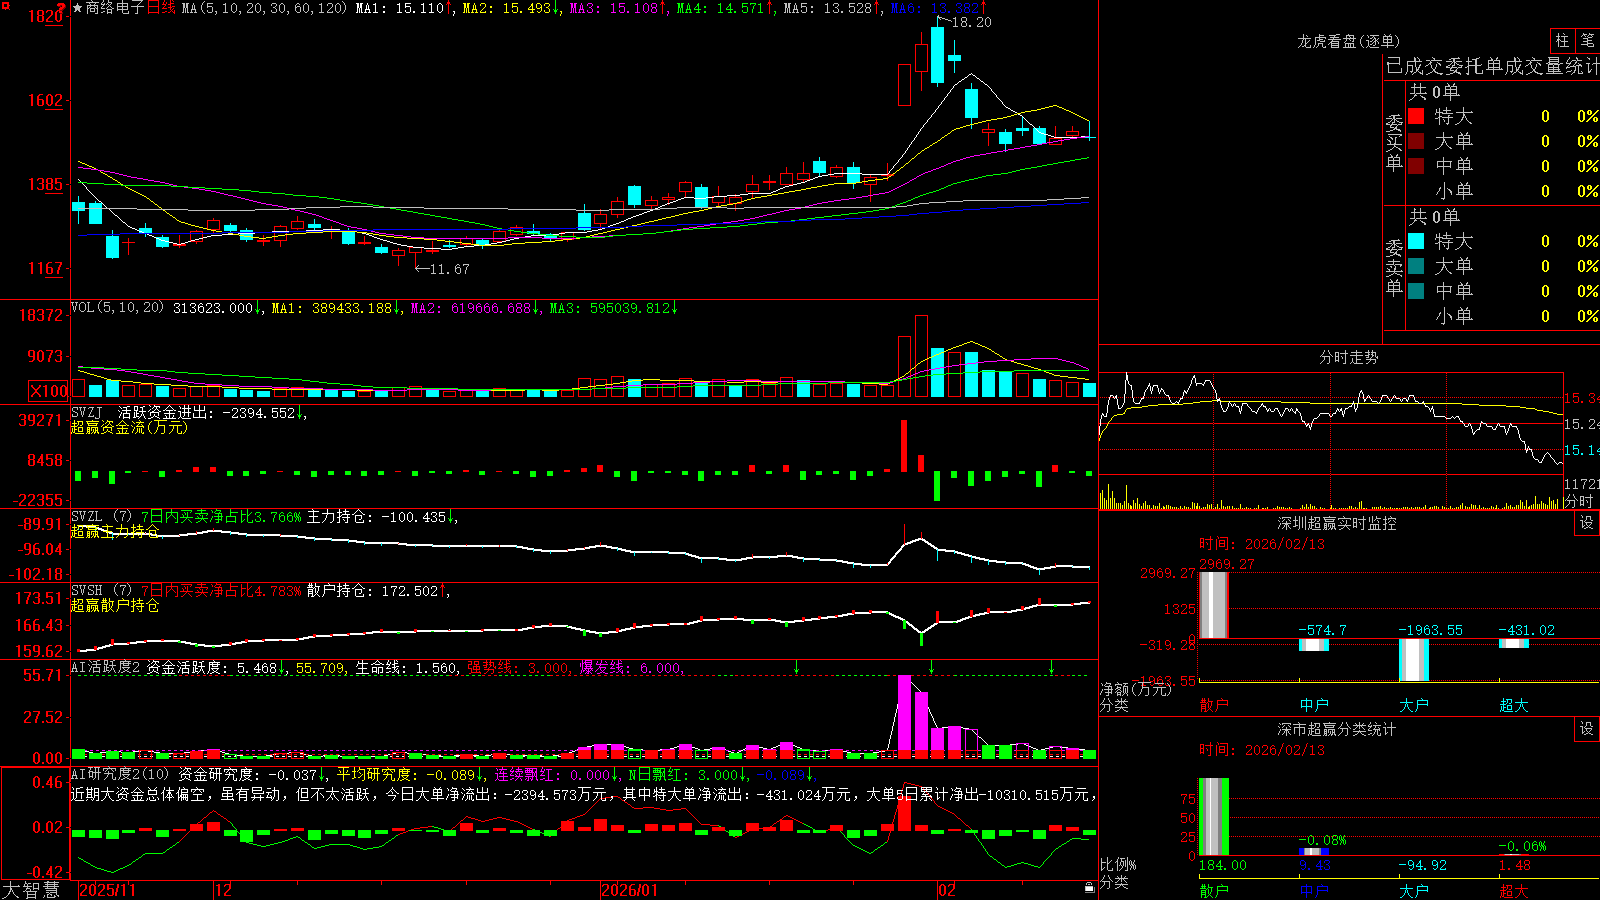Switch order view to 柱 mode

1562,41
